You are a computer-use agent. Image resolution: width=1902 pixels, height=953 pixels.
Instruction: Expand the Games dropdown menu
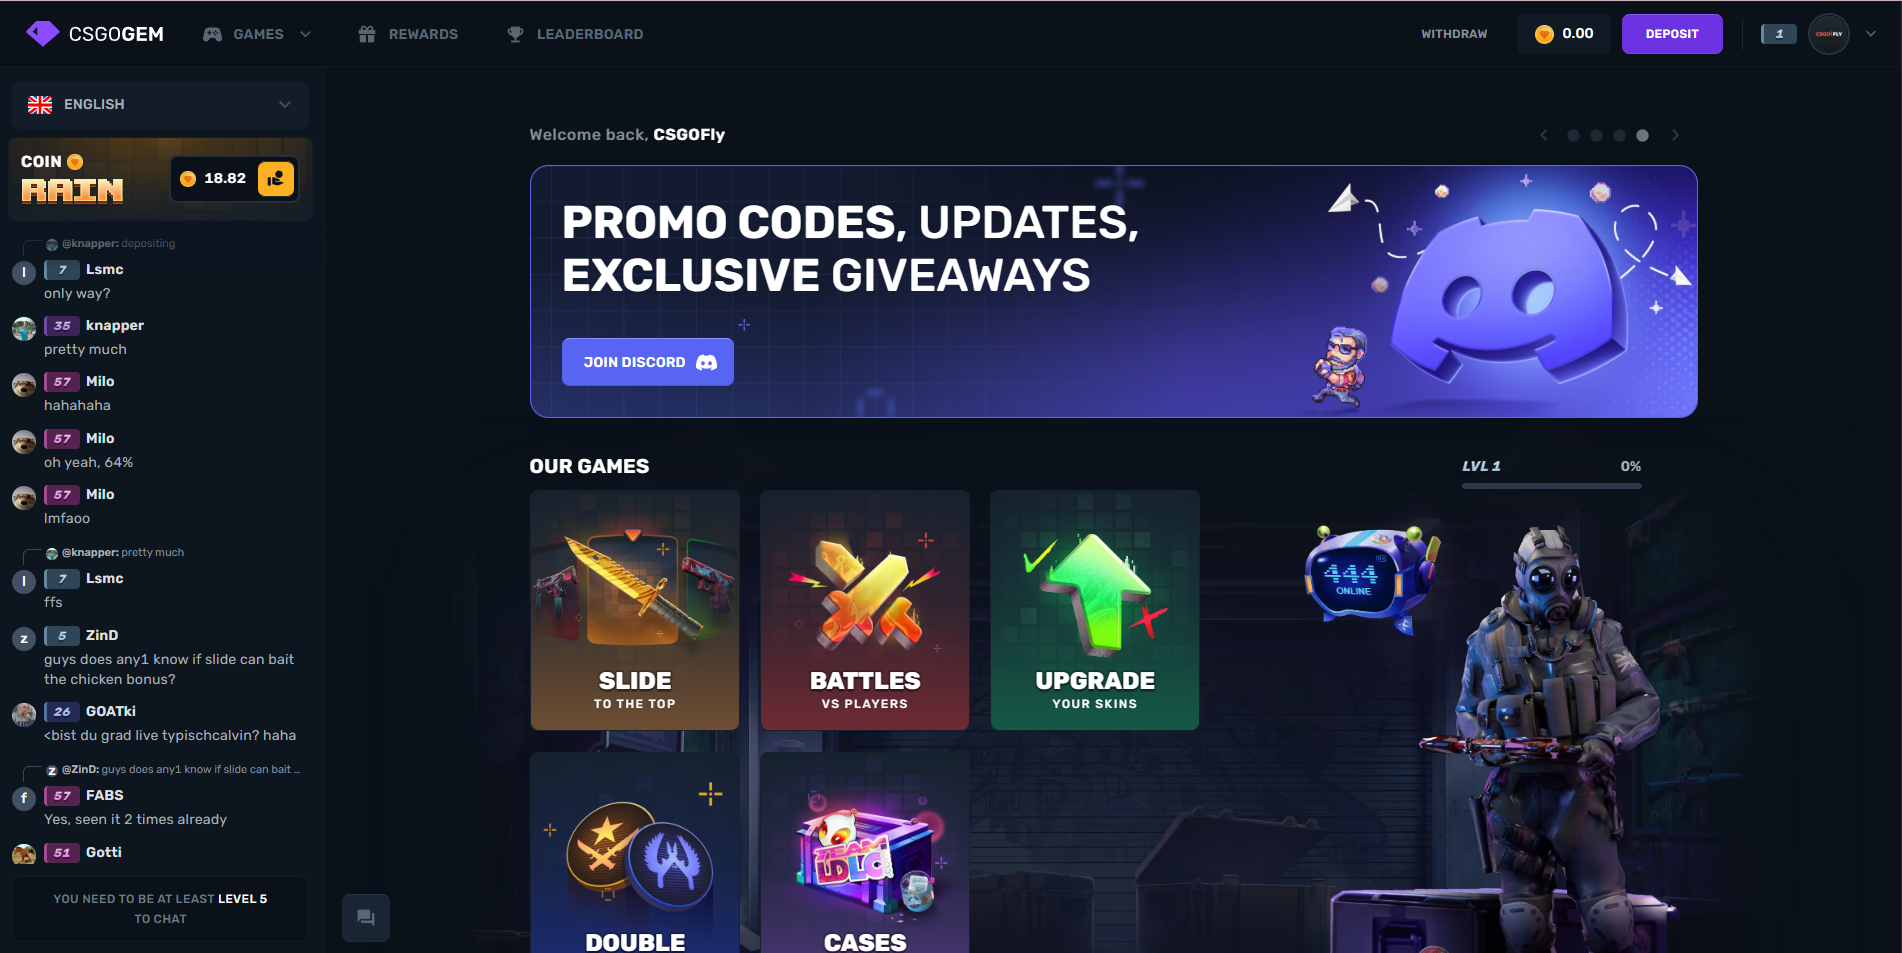(258, 34)
